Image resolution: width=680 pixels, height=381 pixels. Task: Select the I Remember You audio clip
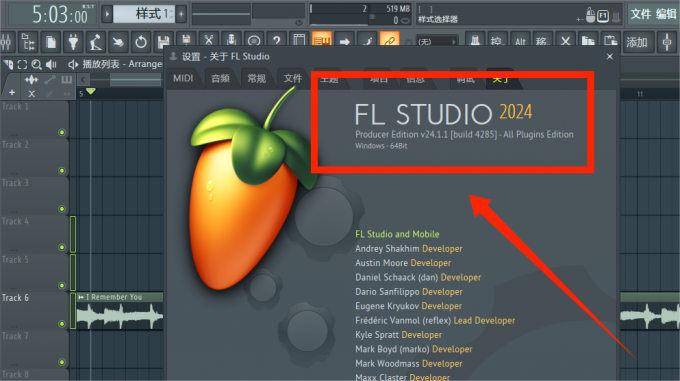[x=120, y=311]
